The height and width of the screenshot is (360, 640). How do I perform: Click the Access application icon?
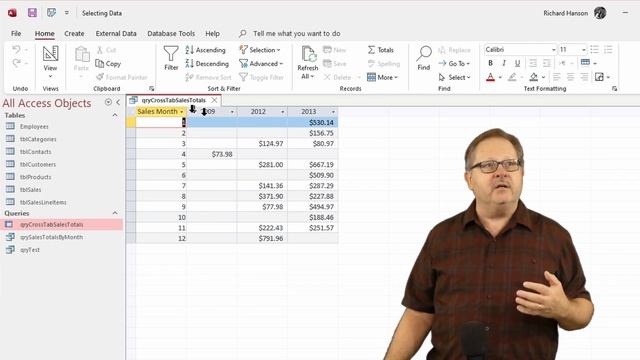tap(12, 13)
